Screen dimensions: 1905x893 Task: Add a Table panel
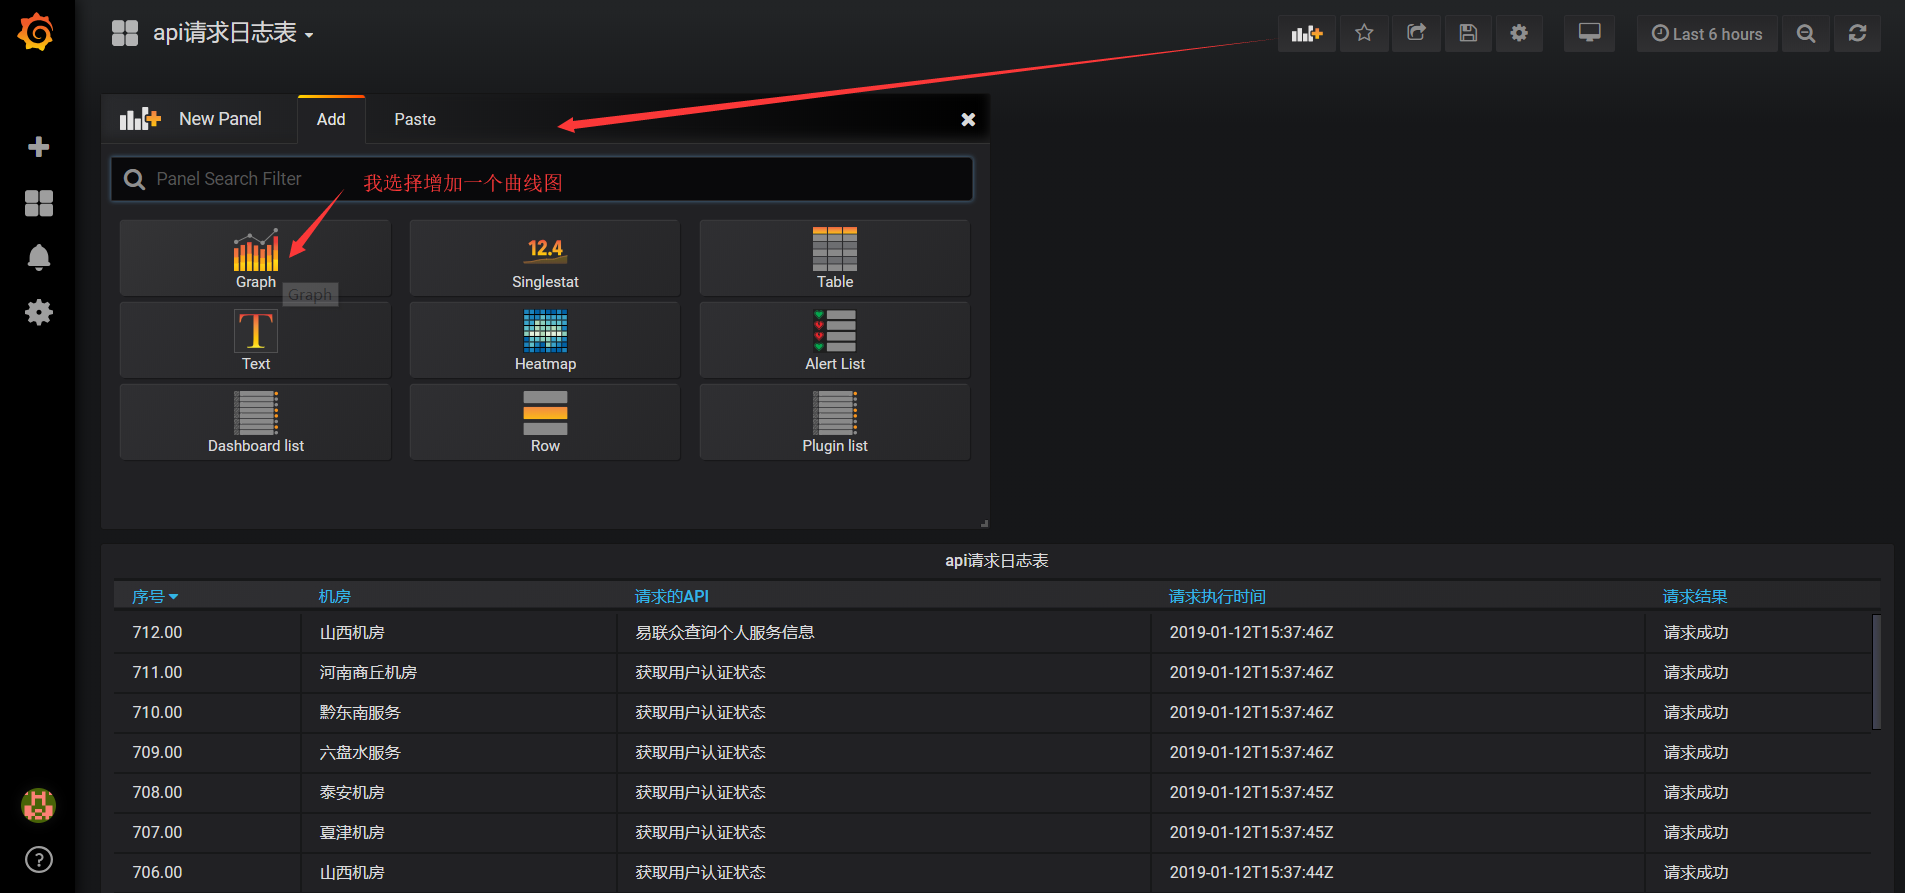pos(835,258)
